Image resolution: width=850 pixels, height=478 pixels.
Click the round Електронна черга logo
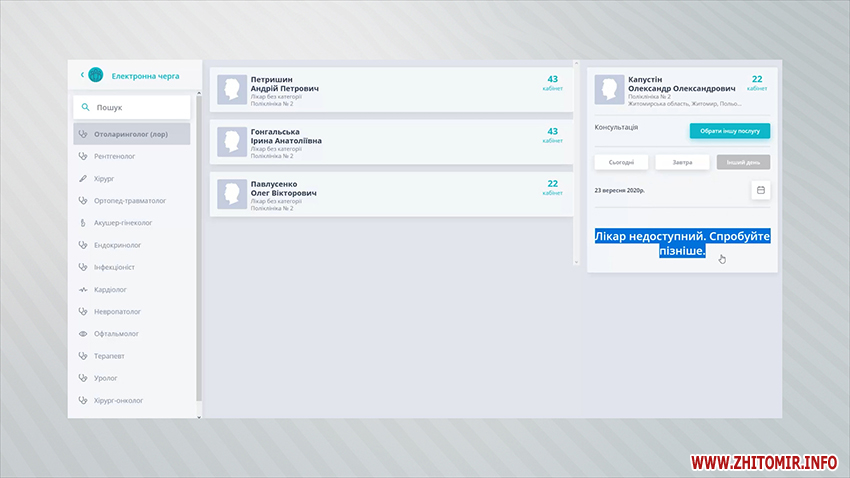(x=96, y=74)
